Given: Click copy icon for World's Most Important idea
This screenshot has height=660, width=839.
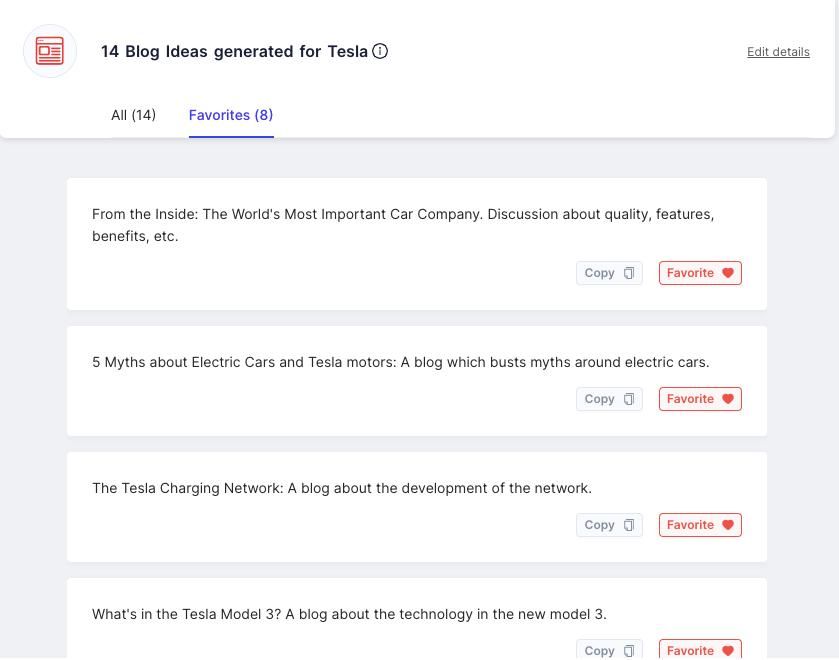Looking at the screenshot, I should click(629, 273).
